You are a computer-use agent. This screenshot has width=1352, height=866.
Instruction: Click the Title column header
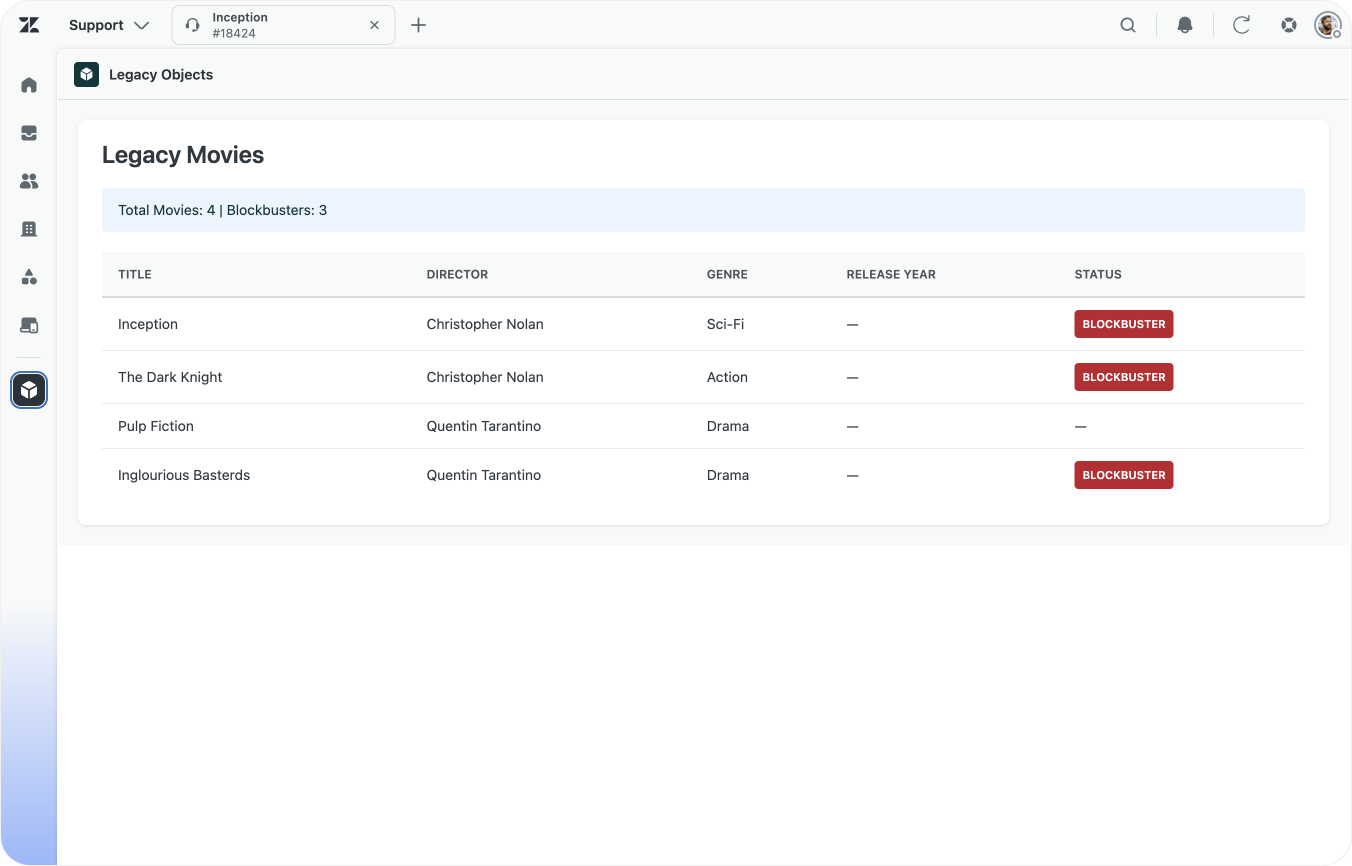coord(135,274)
